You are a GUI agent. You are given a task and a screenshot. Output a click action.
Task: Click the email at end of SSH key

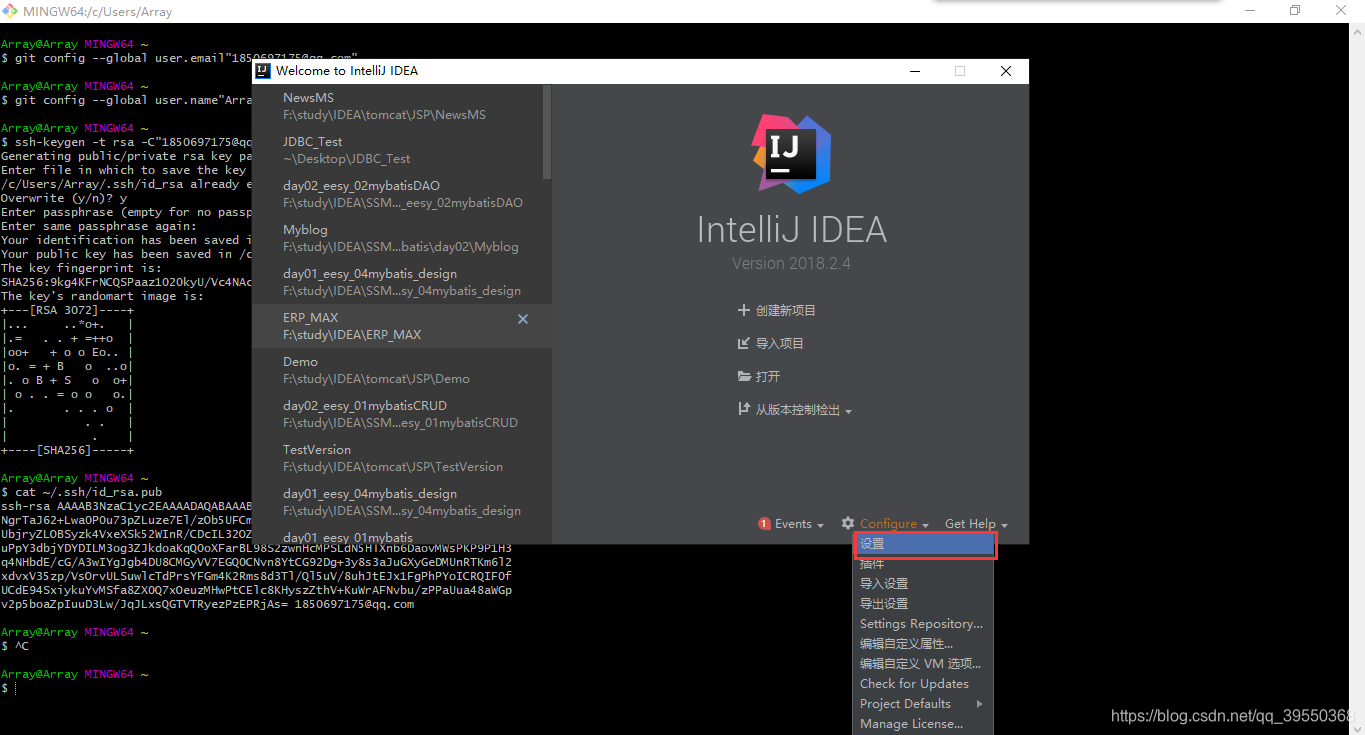[354, 604]
